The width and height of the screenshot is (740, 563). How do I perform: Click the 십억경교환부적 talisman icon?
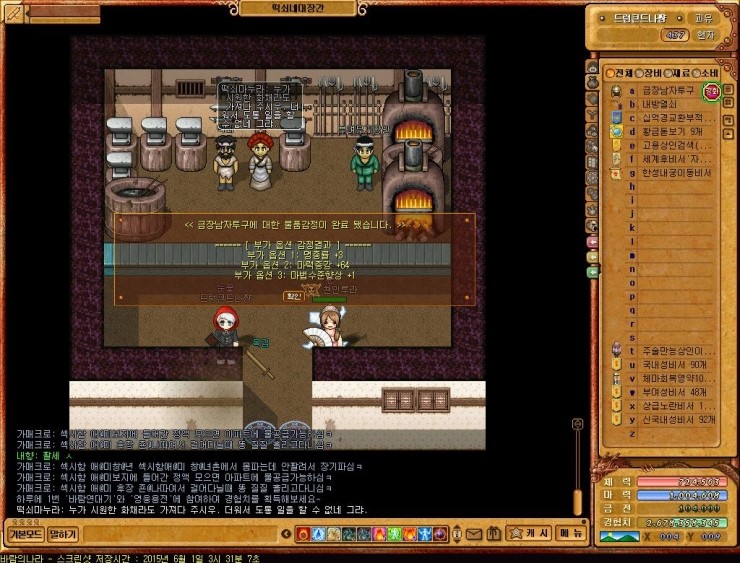(617, 117)
